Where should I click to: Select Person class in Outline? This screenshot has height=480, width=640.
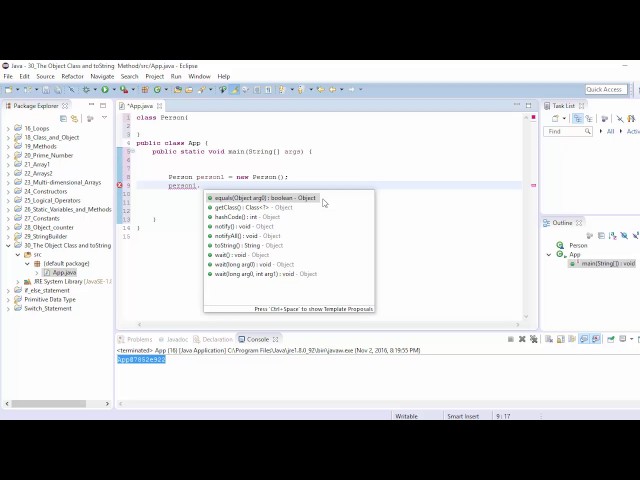click(578, 245)
